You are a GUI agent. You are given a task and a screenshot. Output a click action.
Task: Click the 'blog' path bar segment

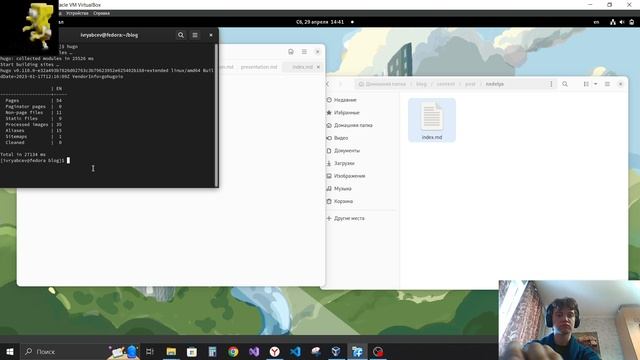[x=421, y=84]
